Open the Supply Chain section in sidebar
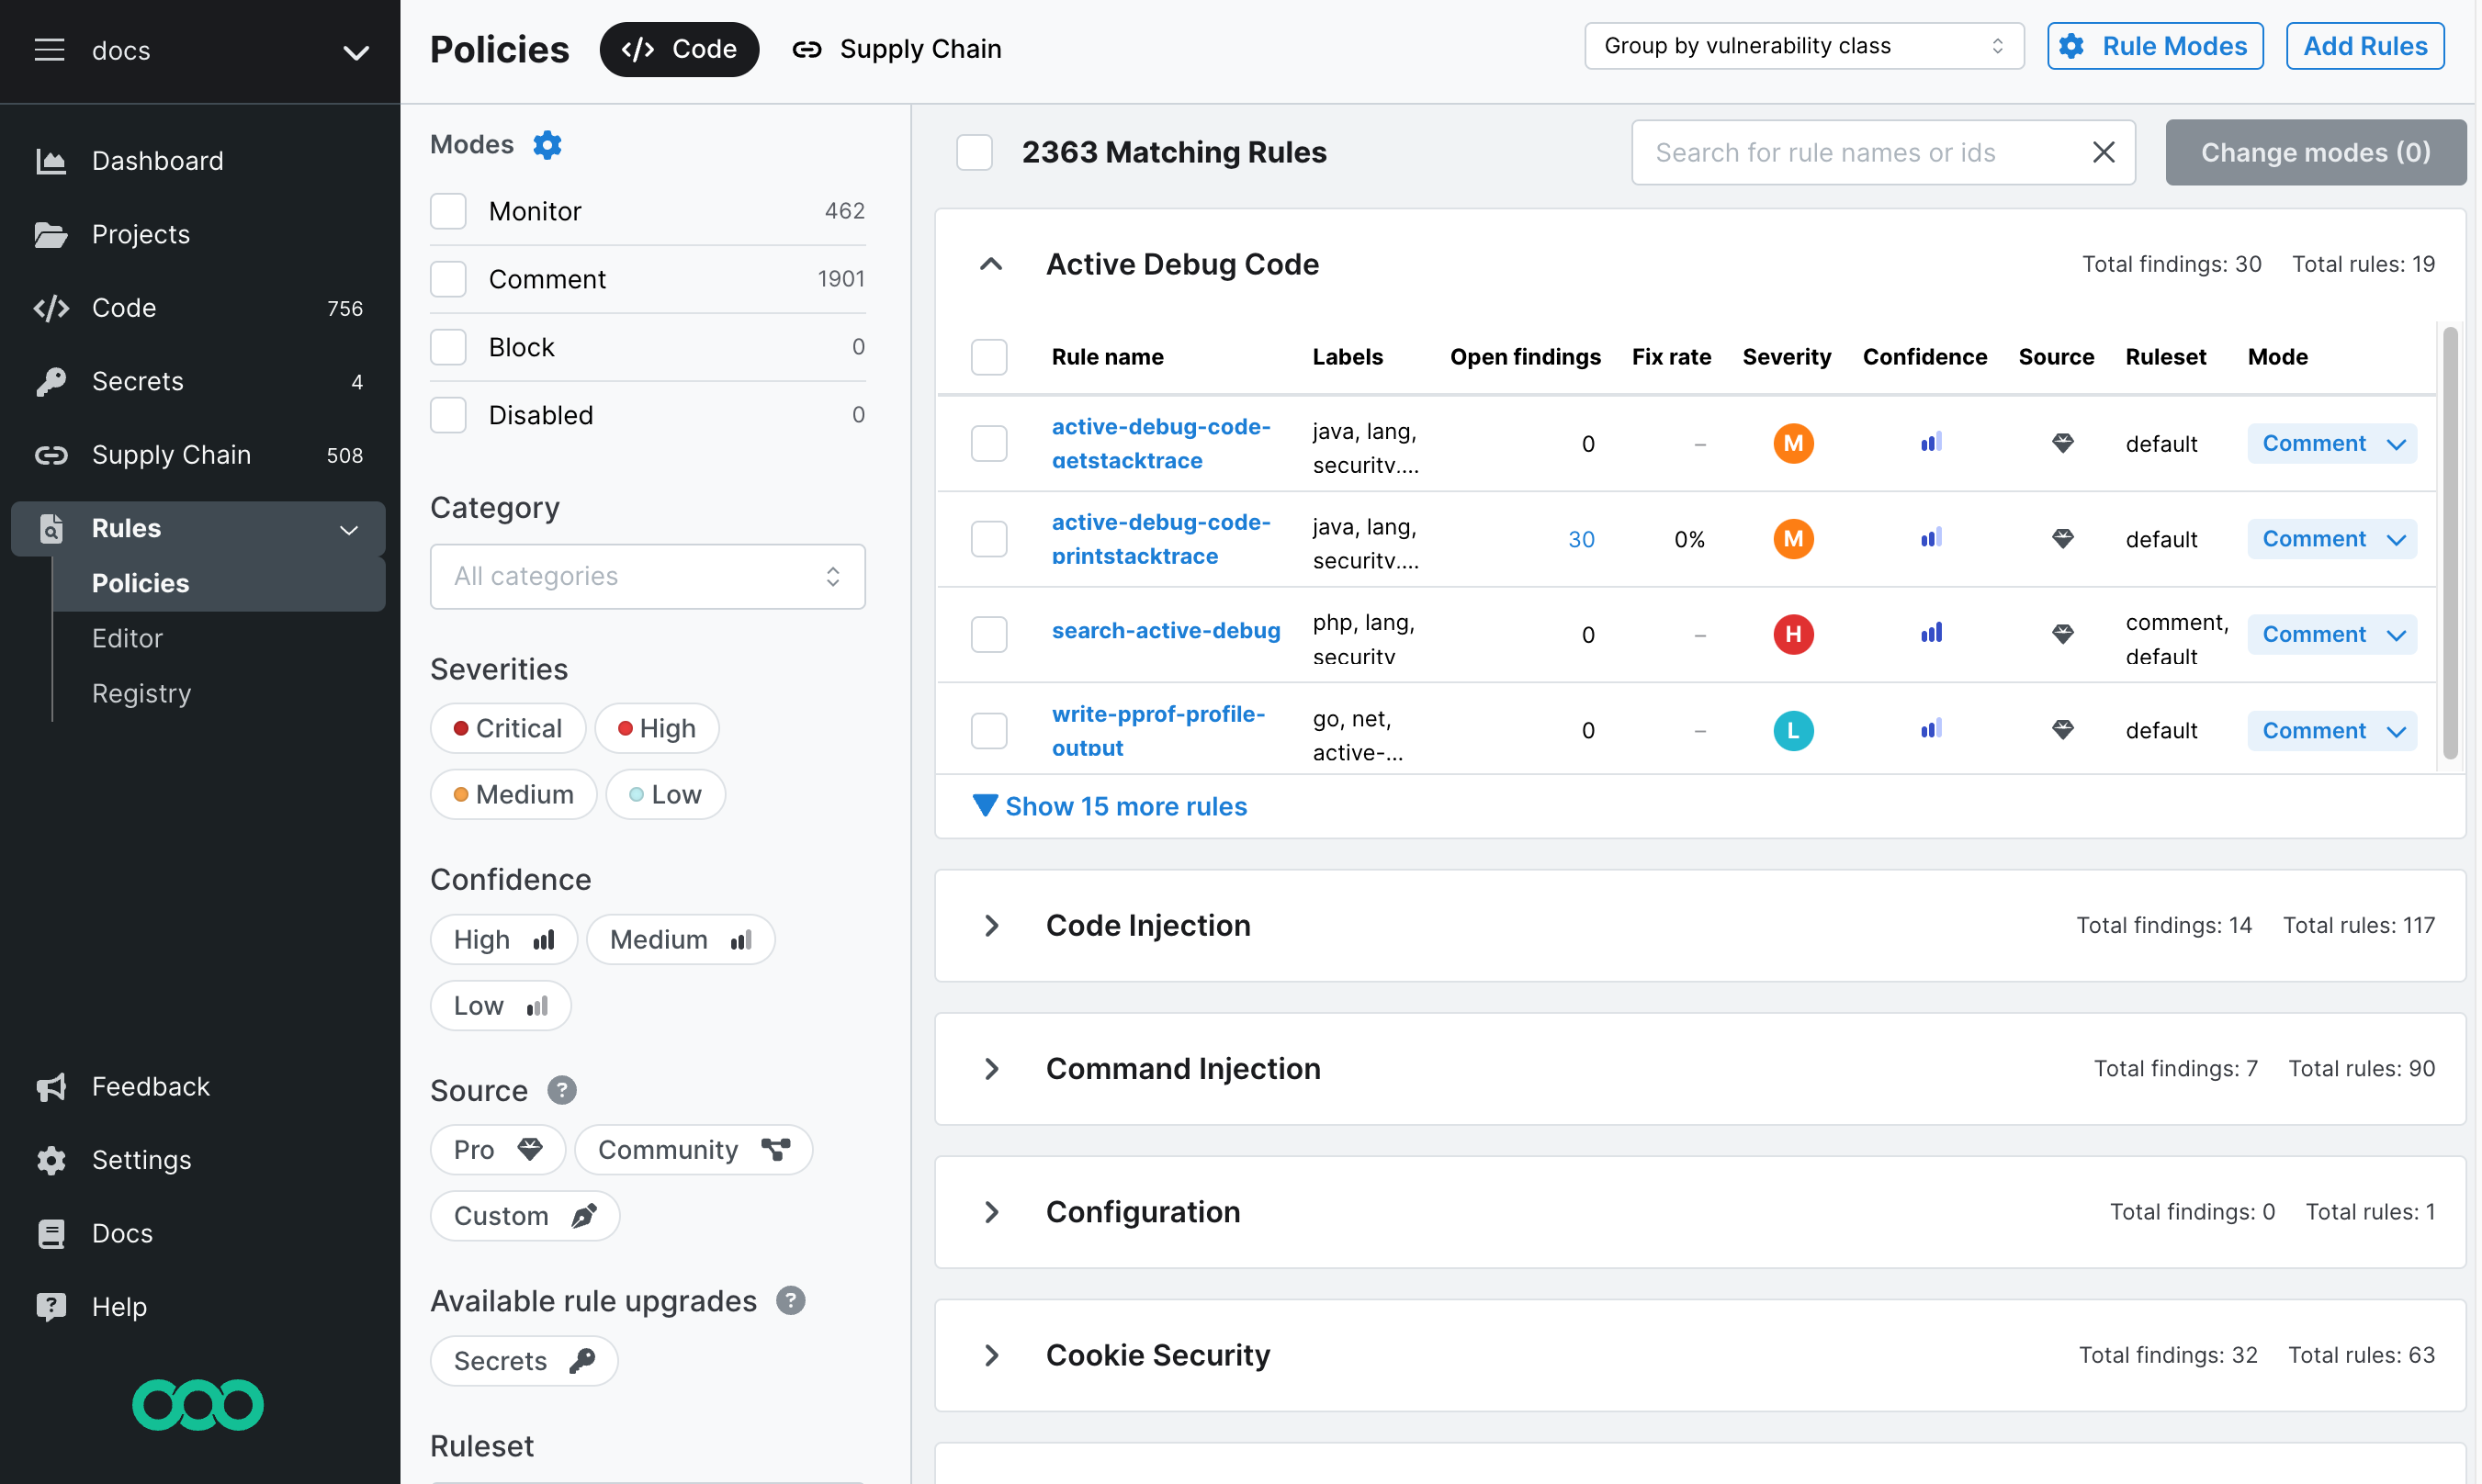This screenshot has width=2482, height=1484. pos(171,454)
